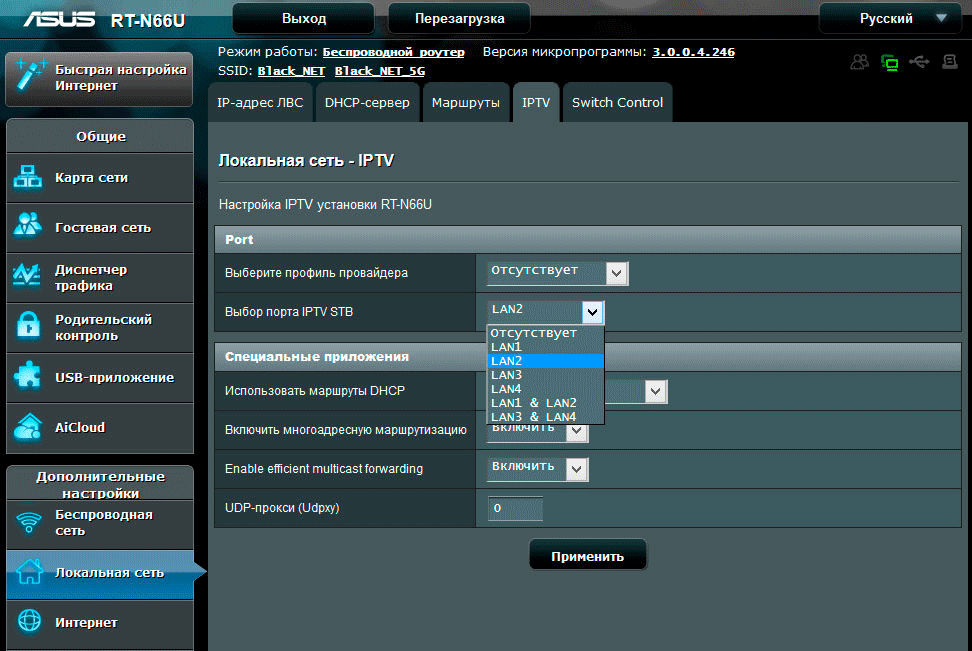
Task: Open wireless network Wi-Fi icon
Action: pos(29,523)
